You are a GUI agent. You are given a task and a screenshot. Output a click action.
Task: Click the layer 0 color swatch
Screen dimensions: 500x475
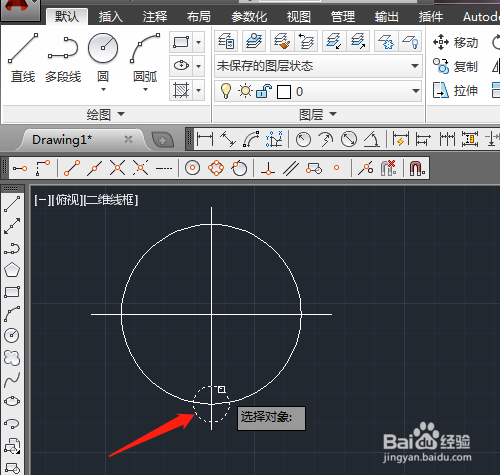tap(284, 92)
